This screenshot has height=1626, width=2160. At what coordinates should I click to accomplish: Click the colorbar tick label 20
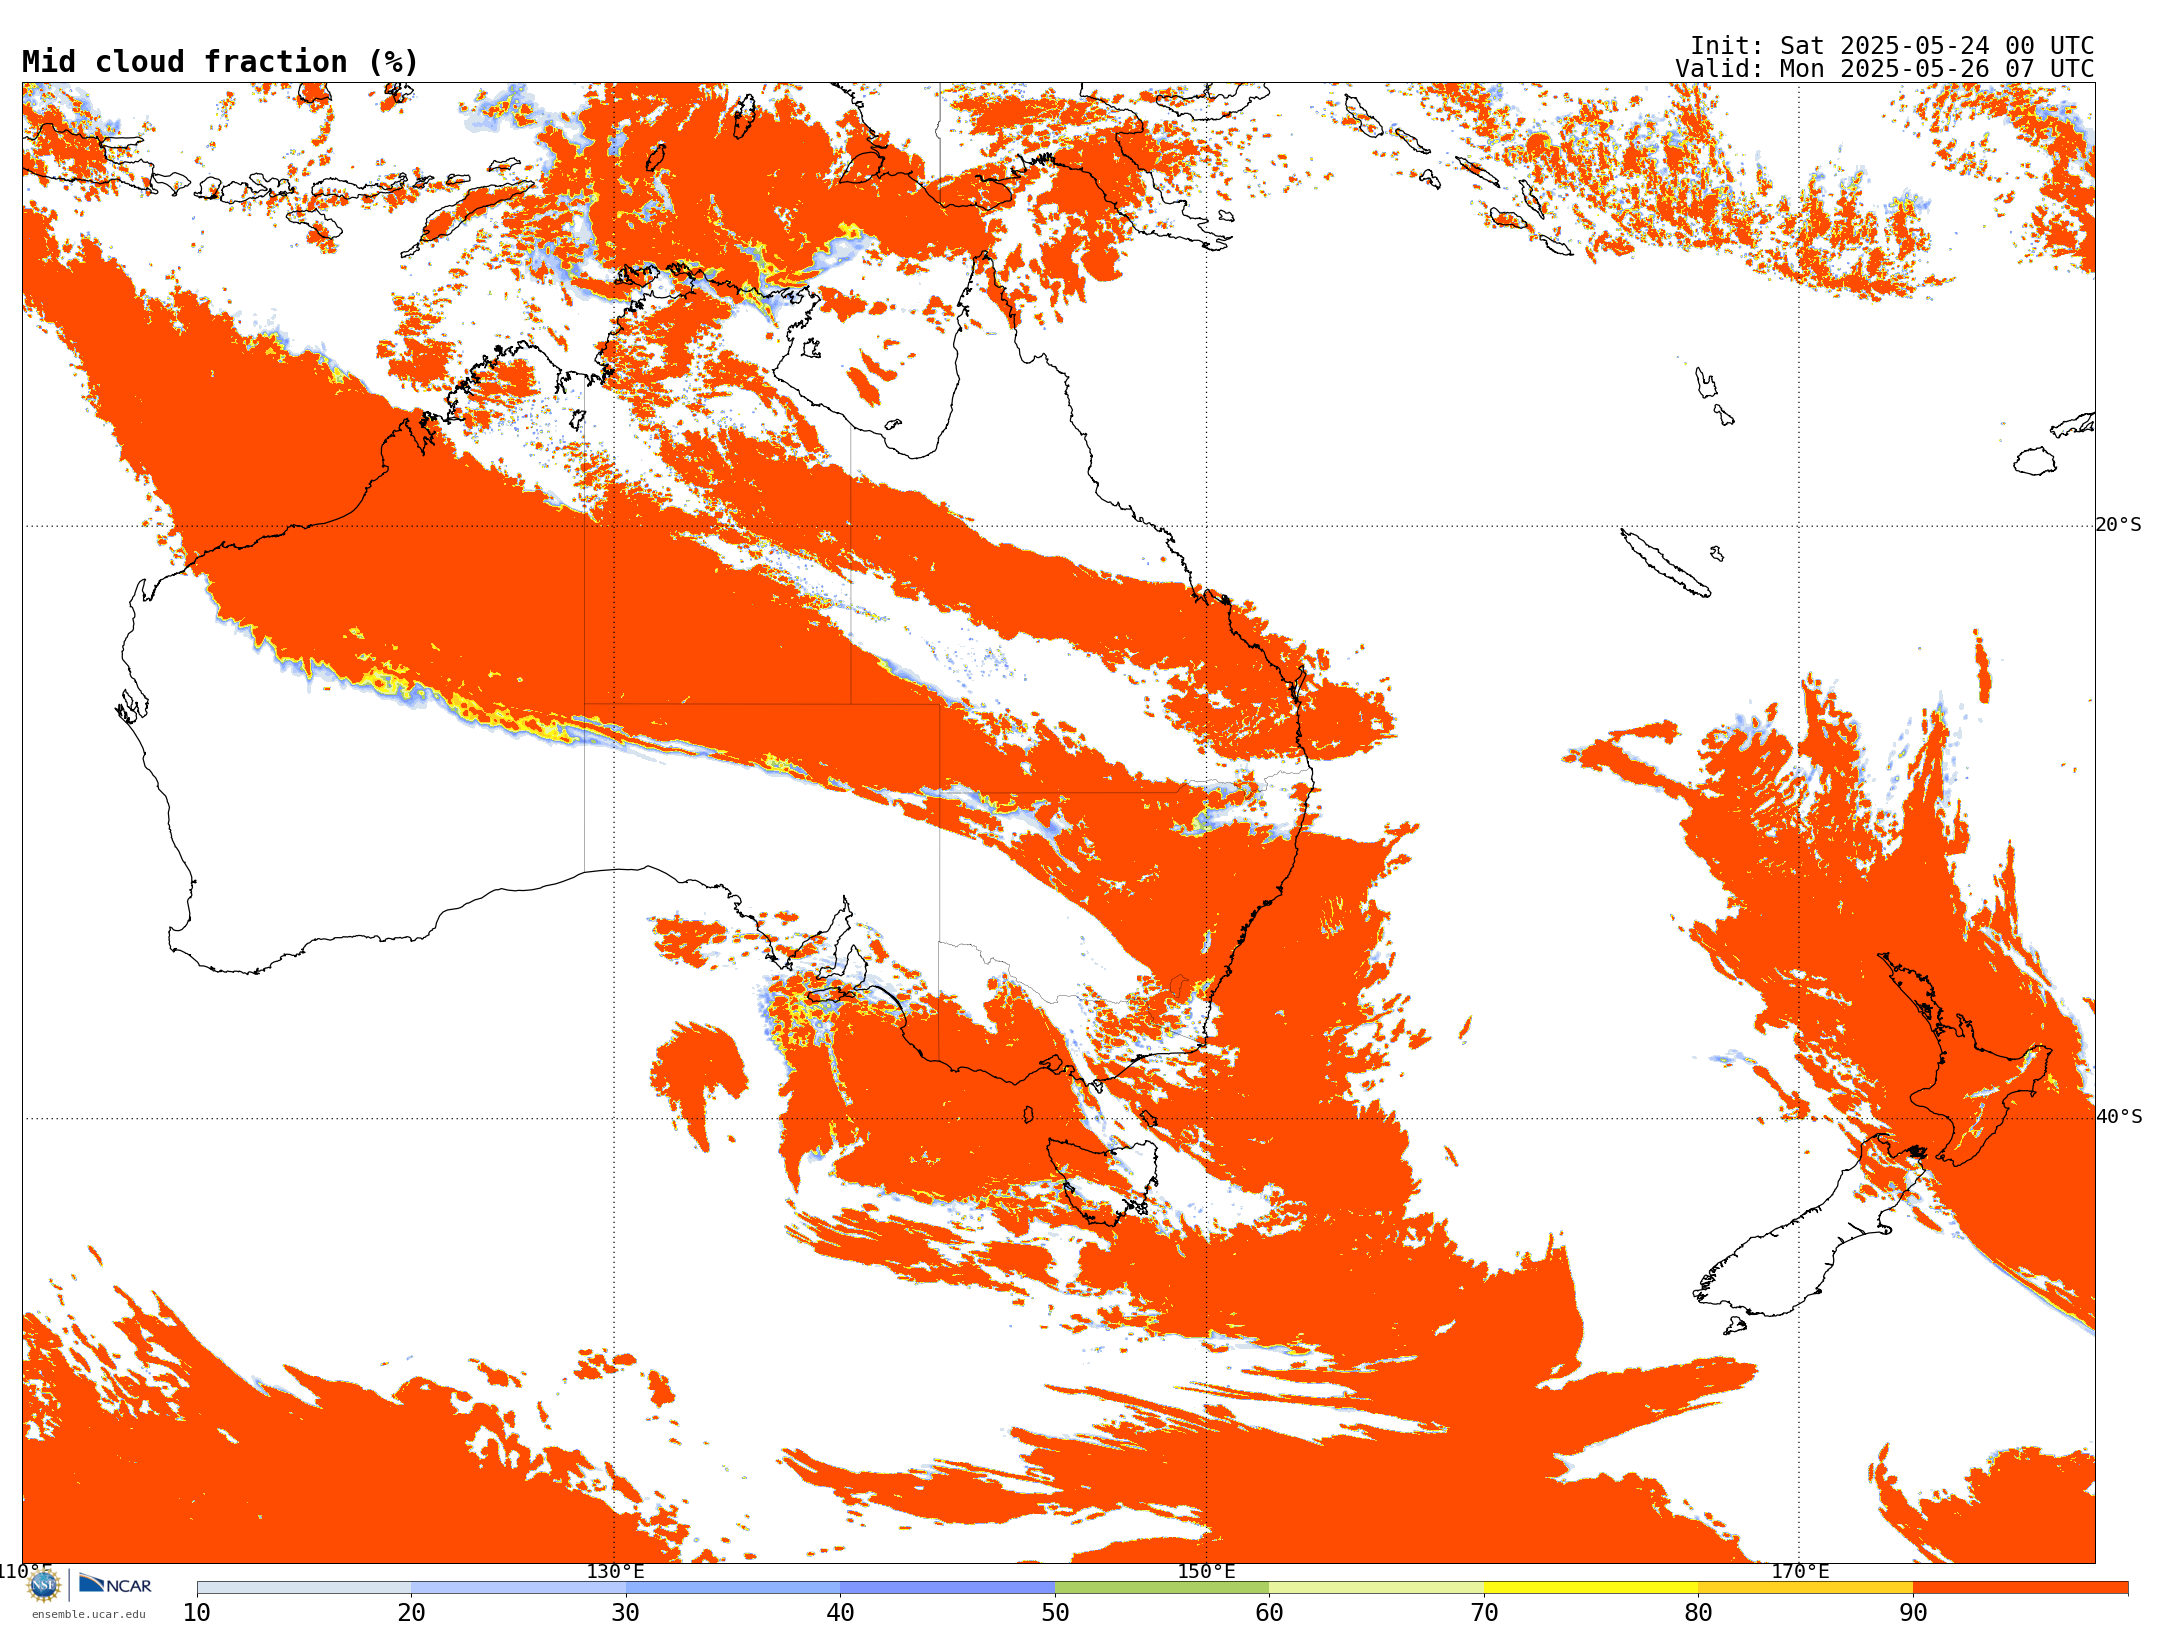tap(411, 1613)
